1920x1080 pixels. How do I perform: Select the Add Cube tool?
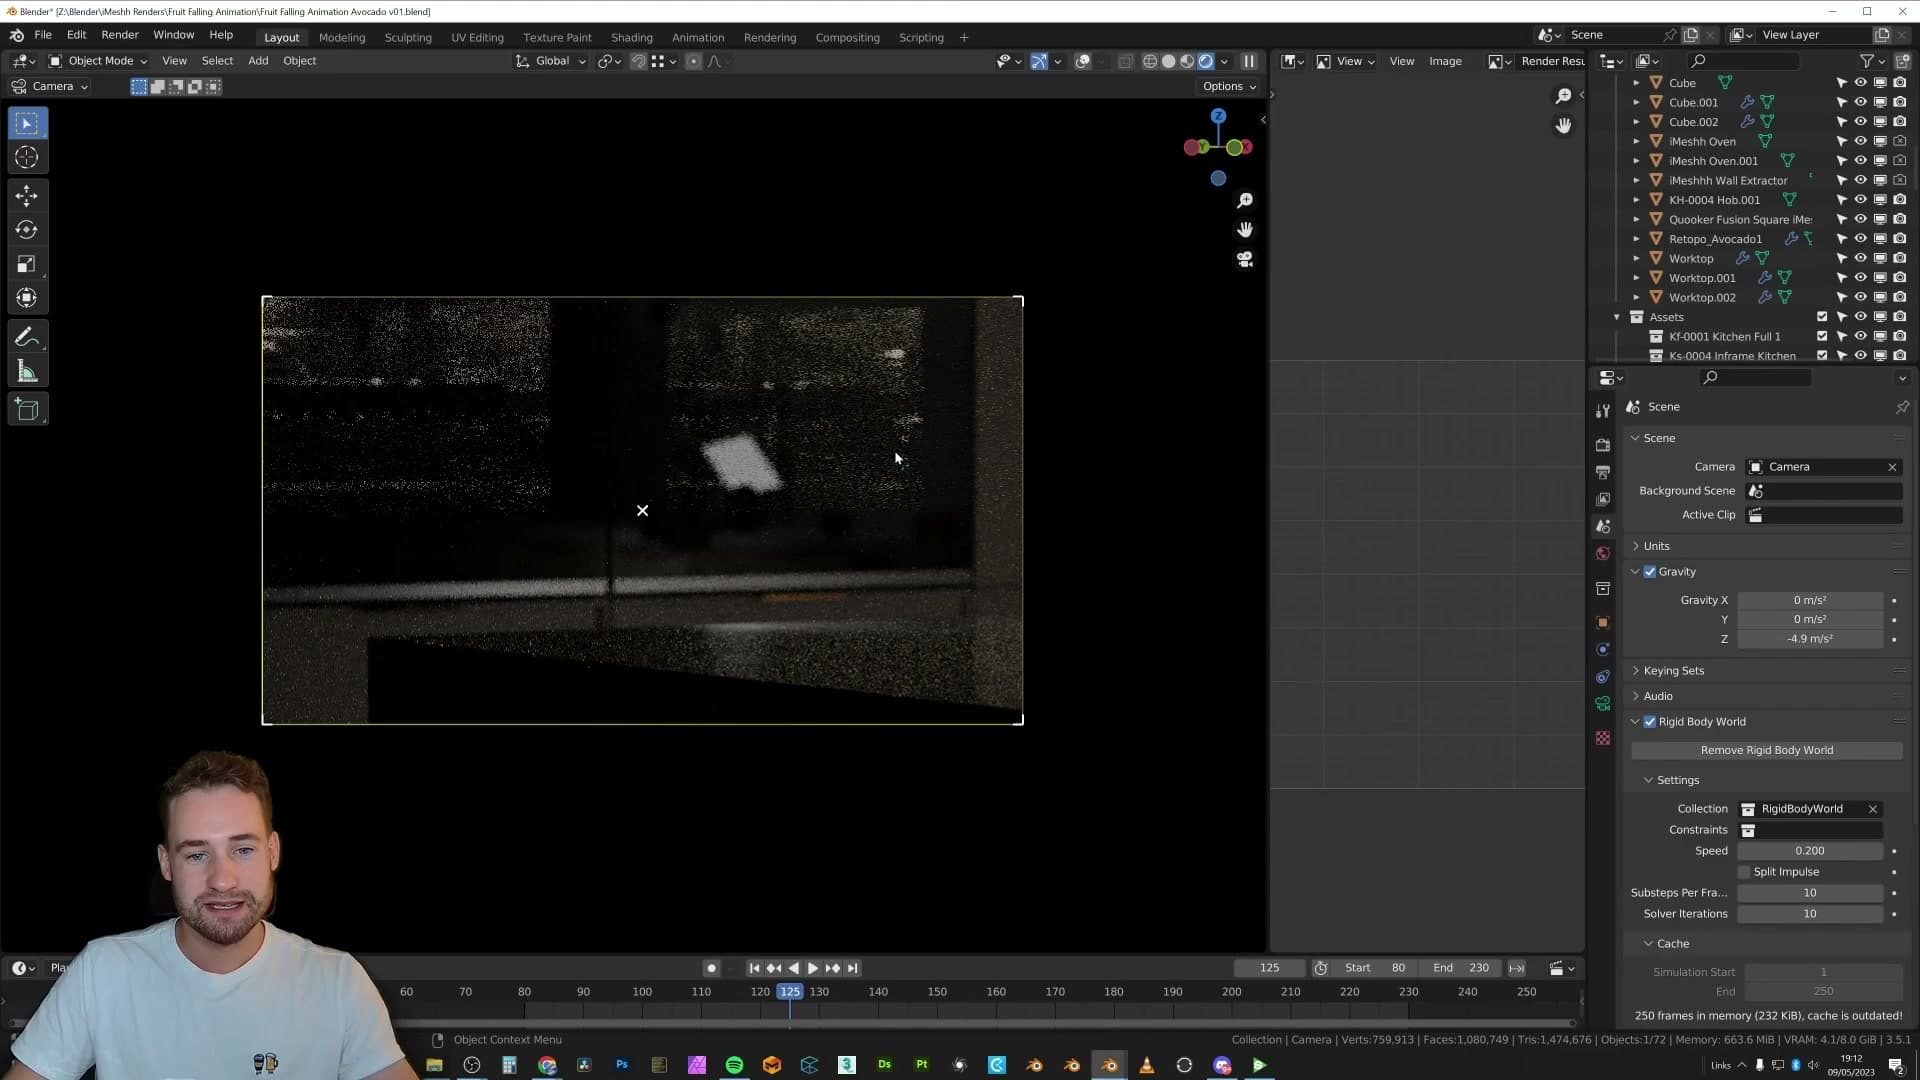tap(27, 409)
